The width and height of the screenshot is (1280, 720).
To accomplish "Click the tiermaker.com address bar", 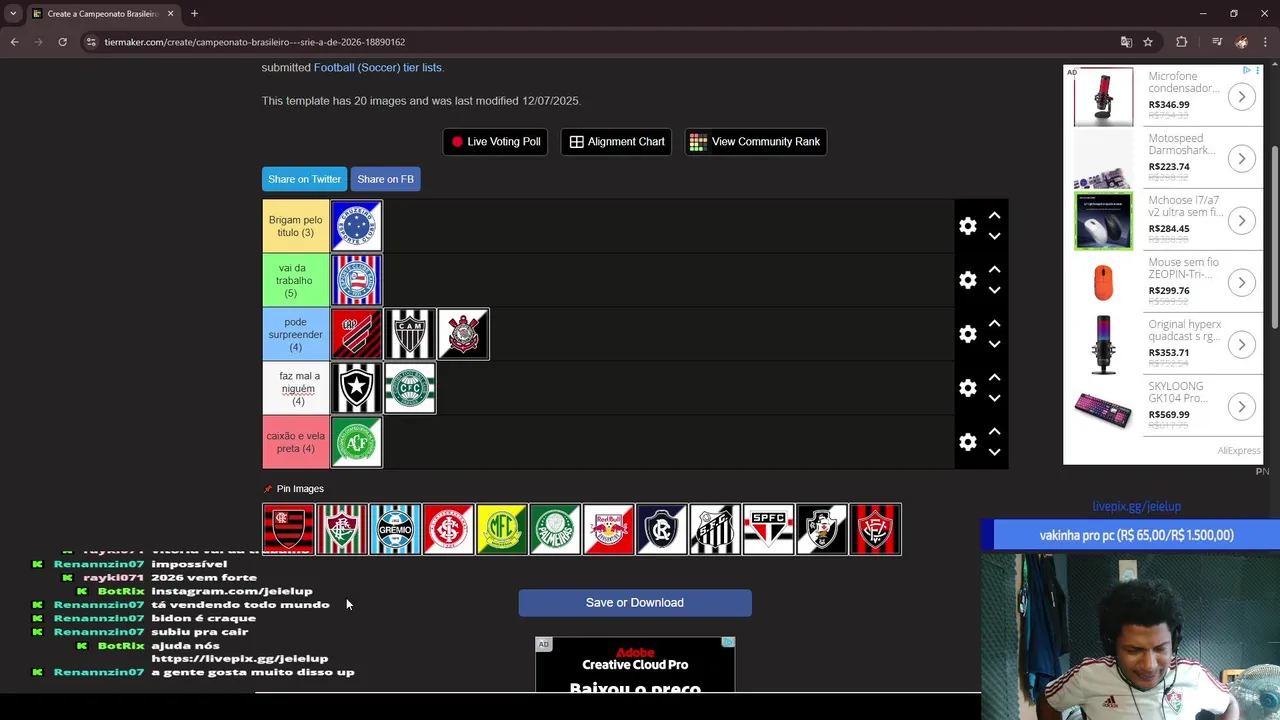I will 600,42.
